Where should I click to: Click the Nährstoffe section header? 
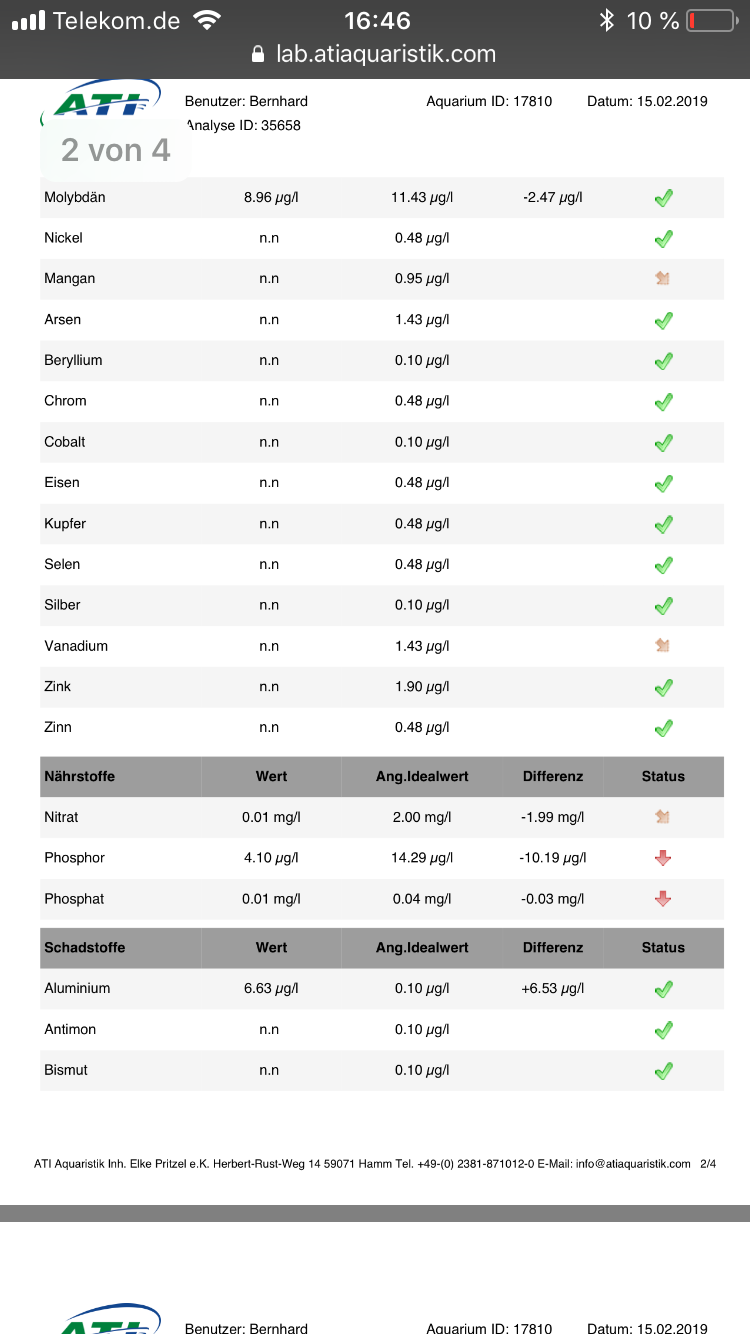[80, 776]
